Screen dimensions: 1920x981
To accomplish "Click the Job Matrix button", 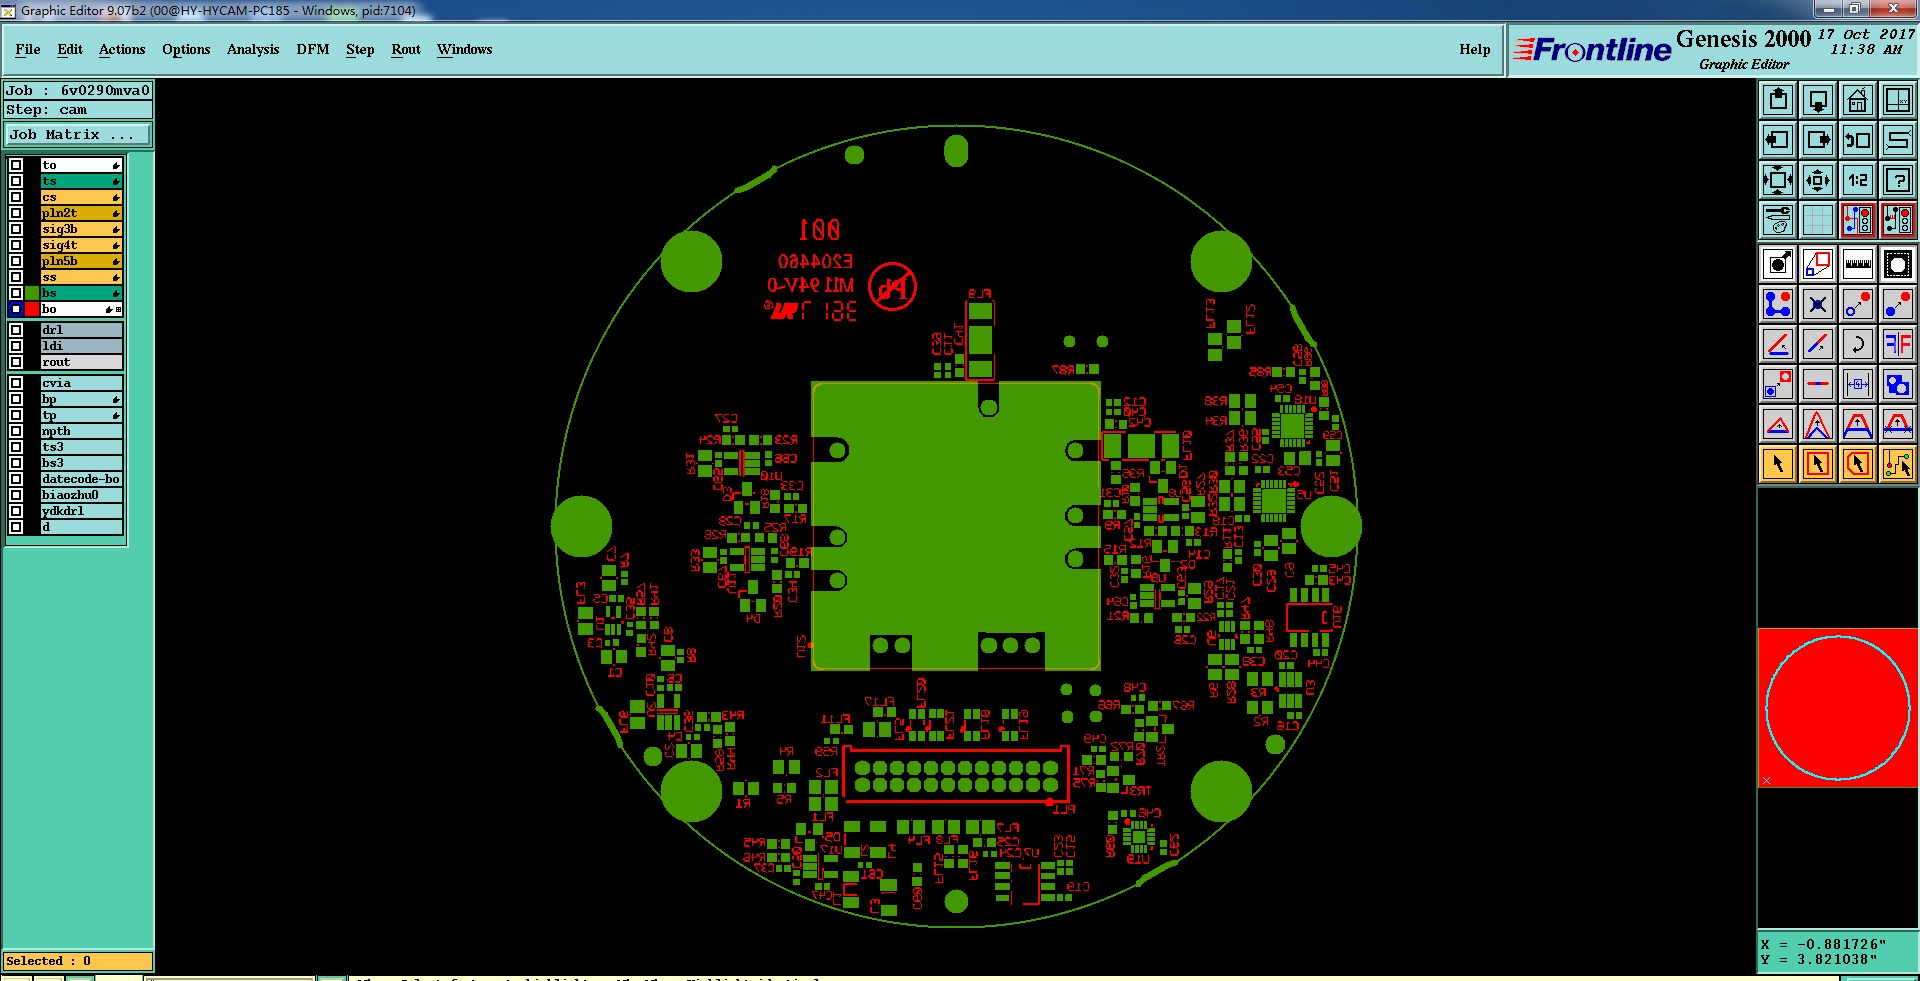I will [x=78, y=134].
